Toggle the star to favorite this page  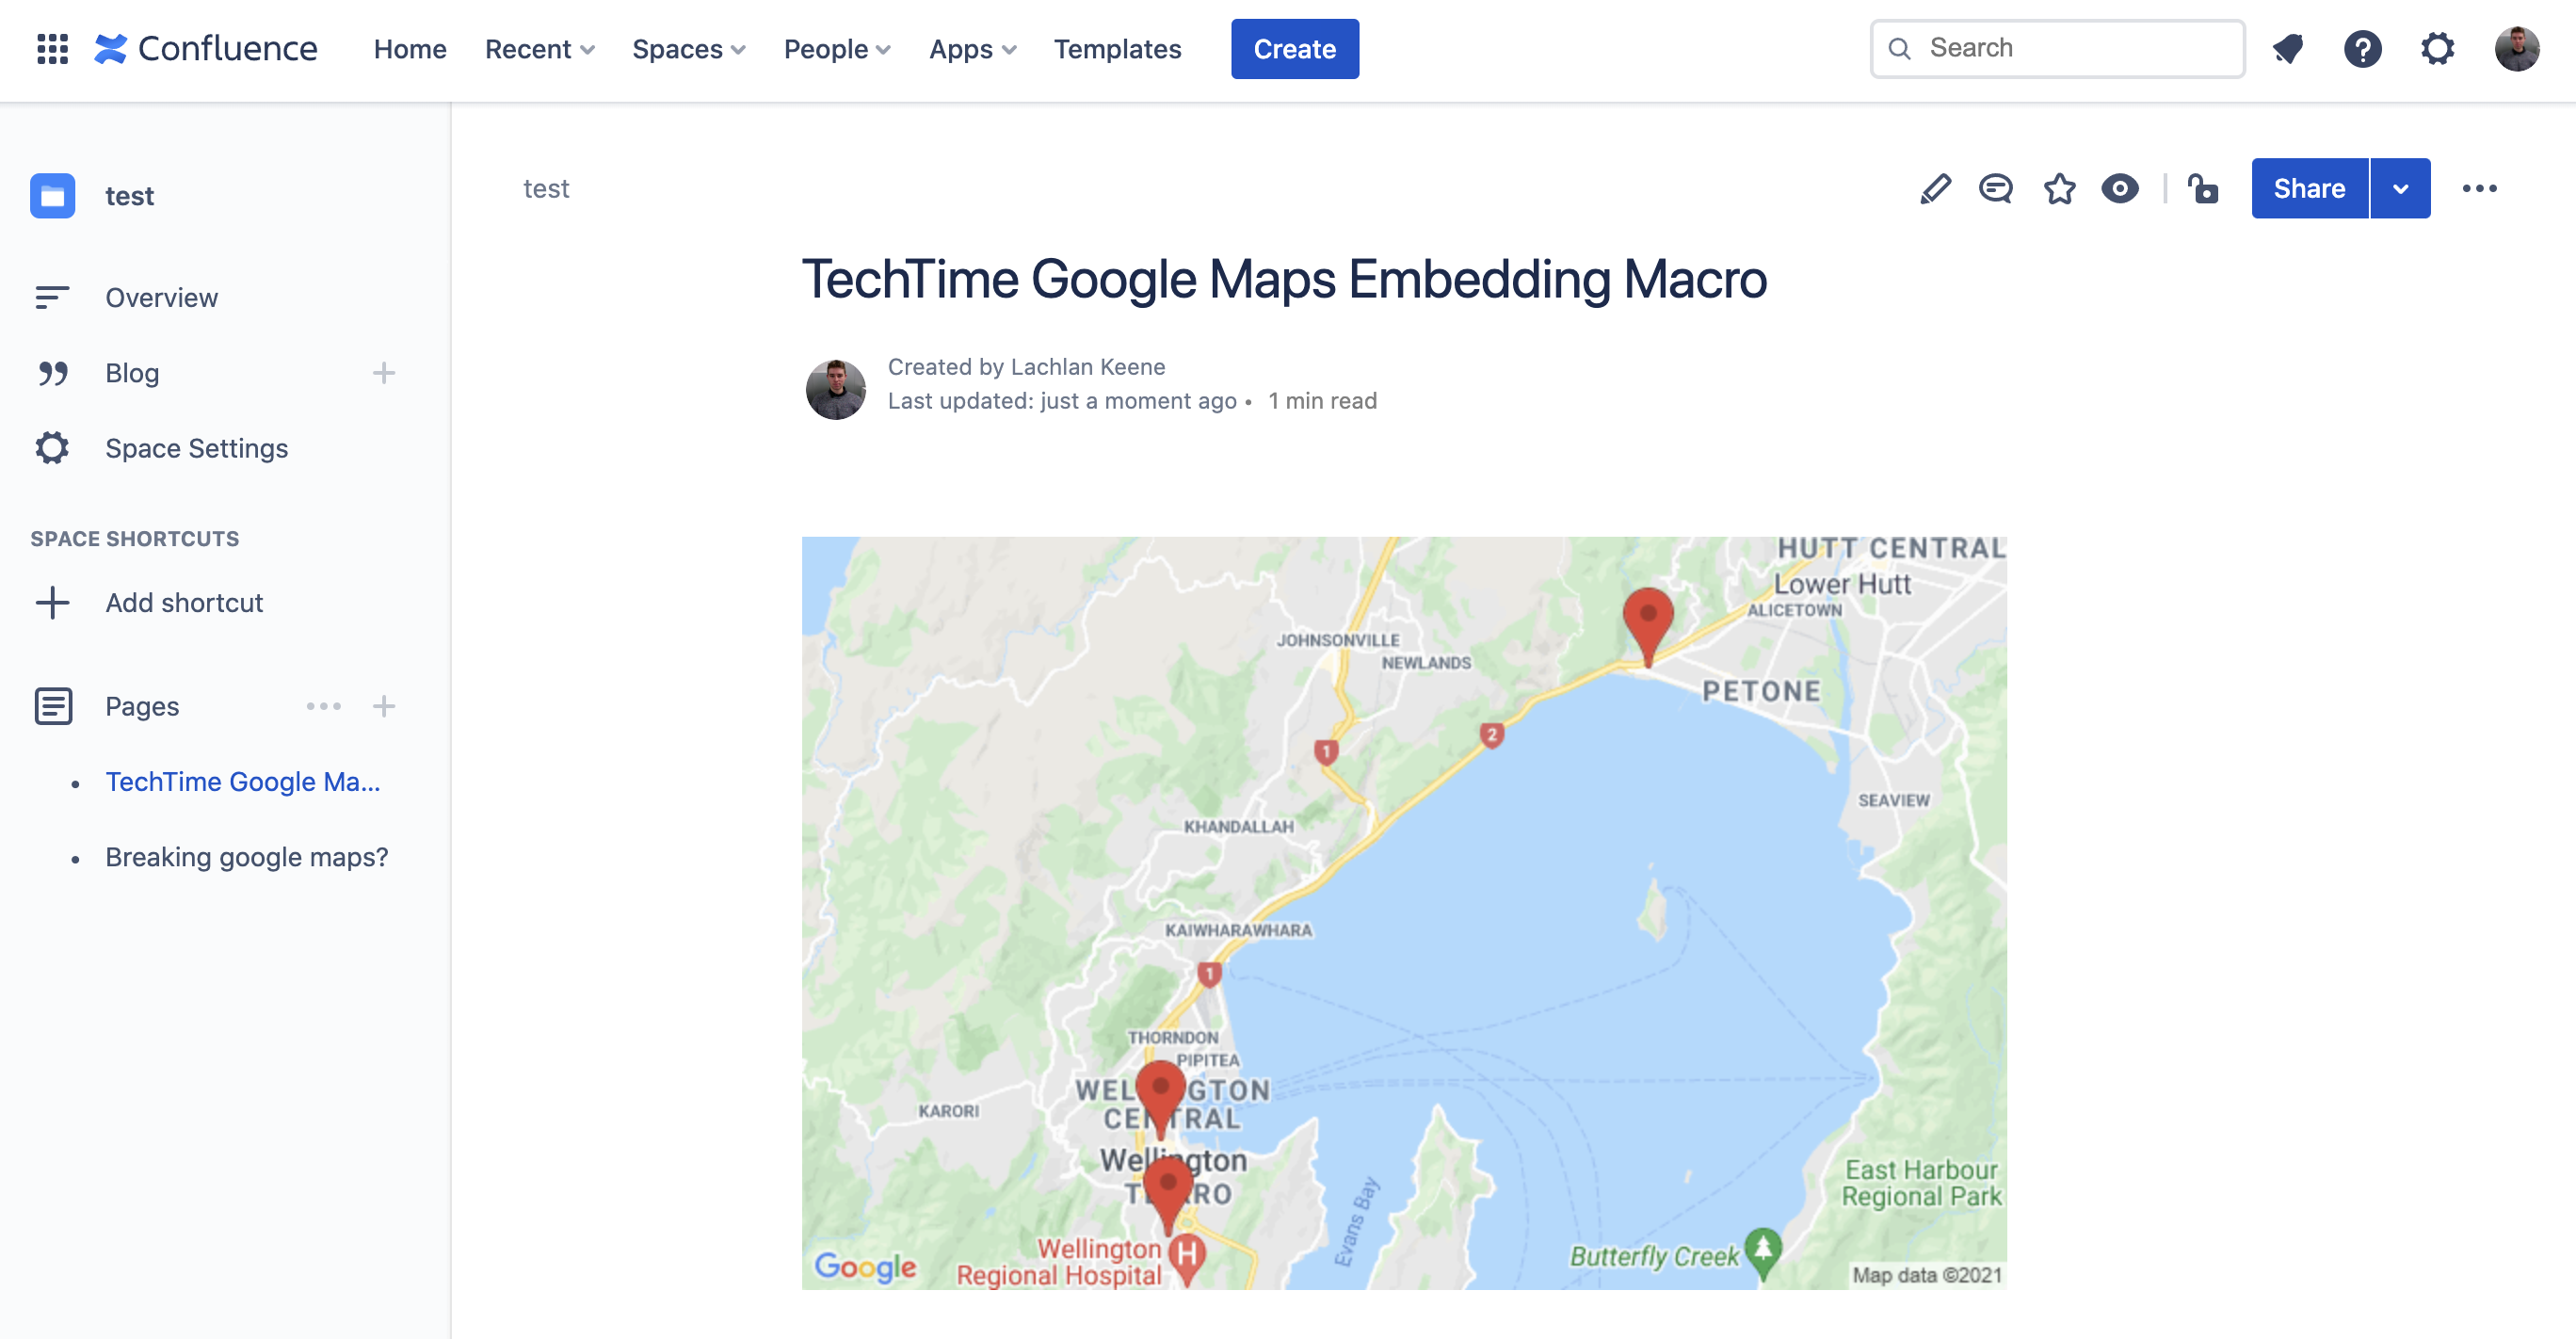[x=2059, y=188]
